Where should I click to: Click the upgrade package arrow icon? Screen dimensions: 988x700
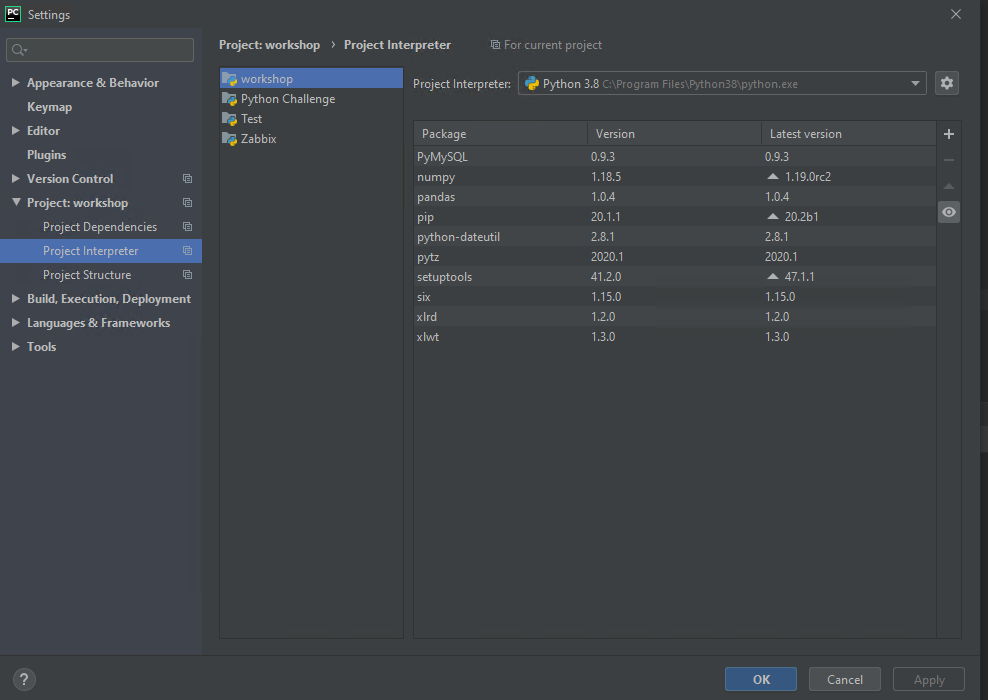point(948,186)
